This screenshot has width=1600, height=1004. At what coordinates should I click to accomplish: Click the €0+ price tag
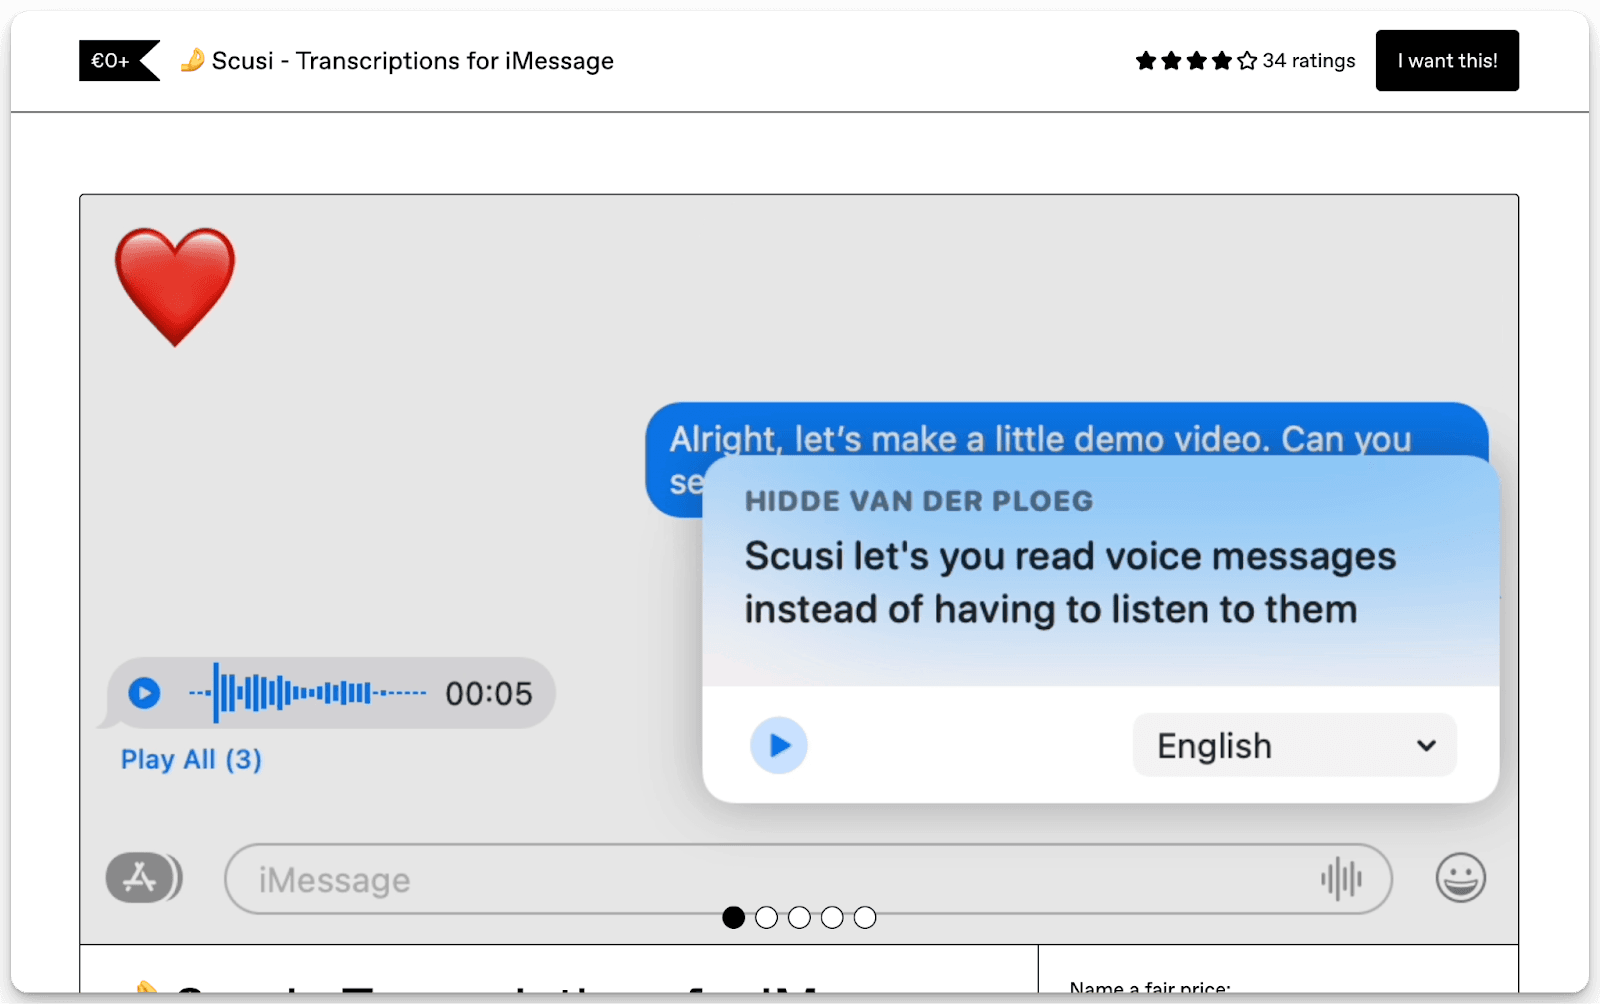tap(111, 60)
